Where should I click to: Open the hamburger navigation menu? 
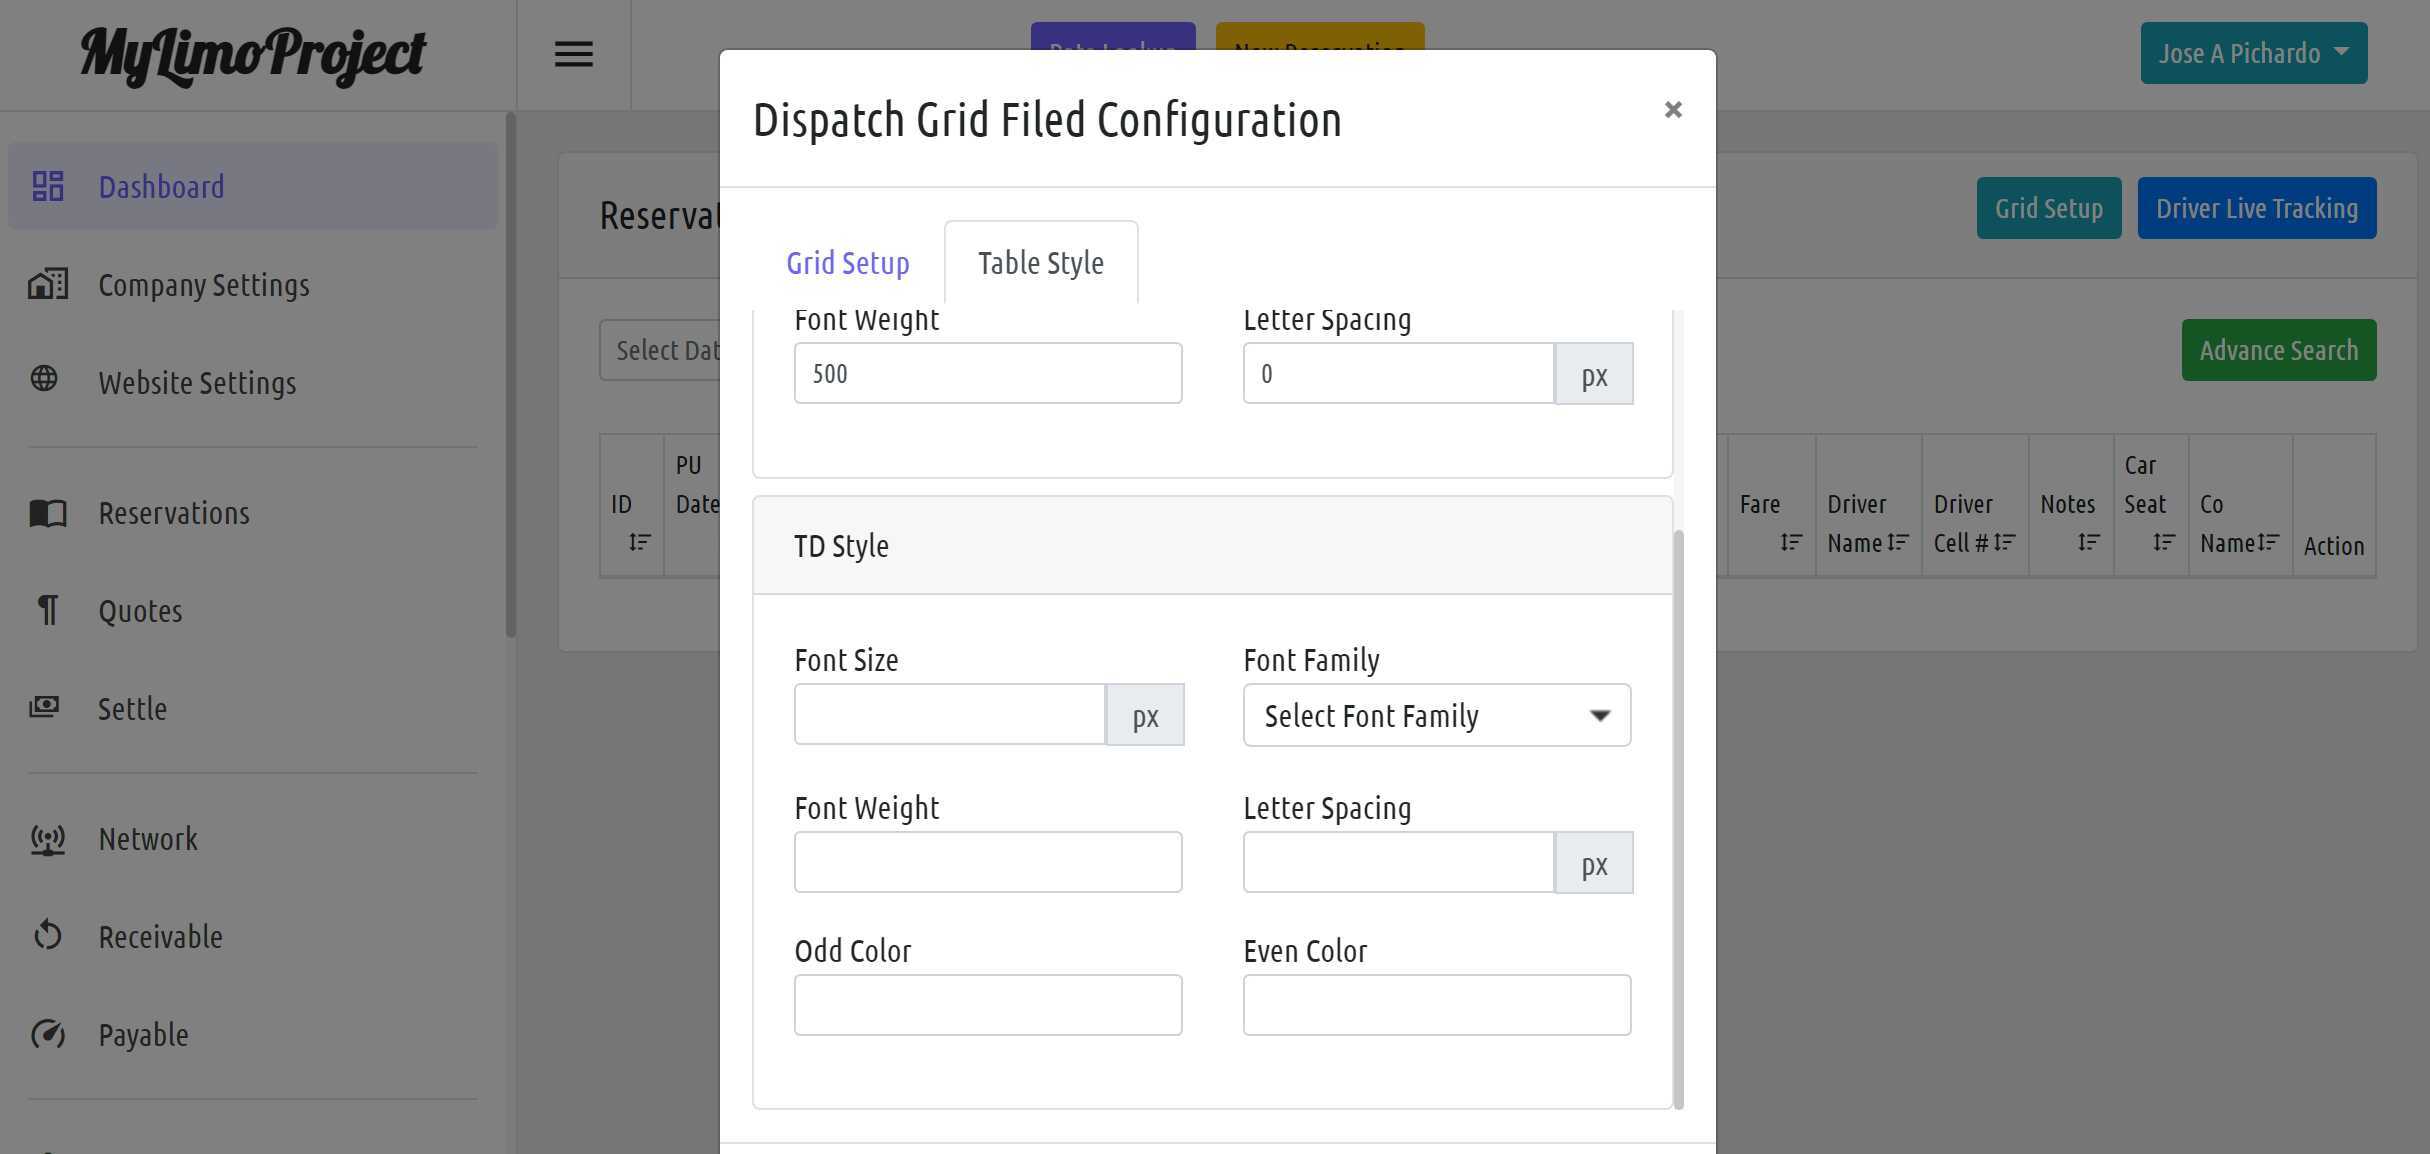click(573, 54)
